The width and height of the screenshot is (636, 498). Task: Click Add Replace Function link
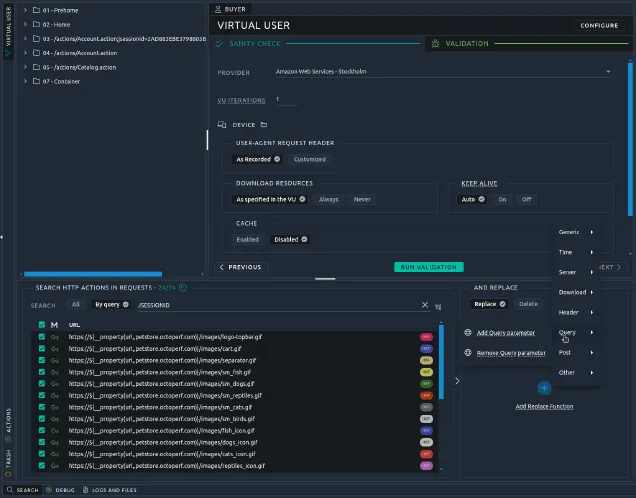click(544, 406)
